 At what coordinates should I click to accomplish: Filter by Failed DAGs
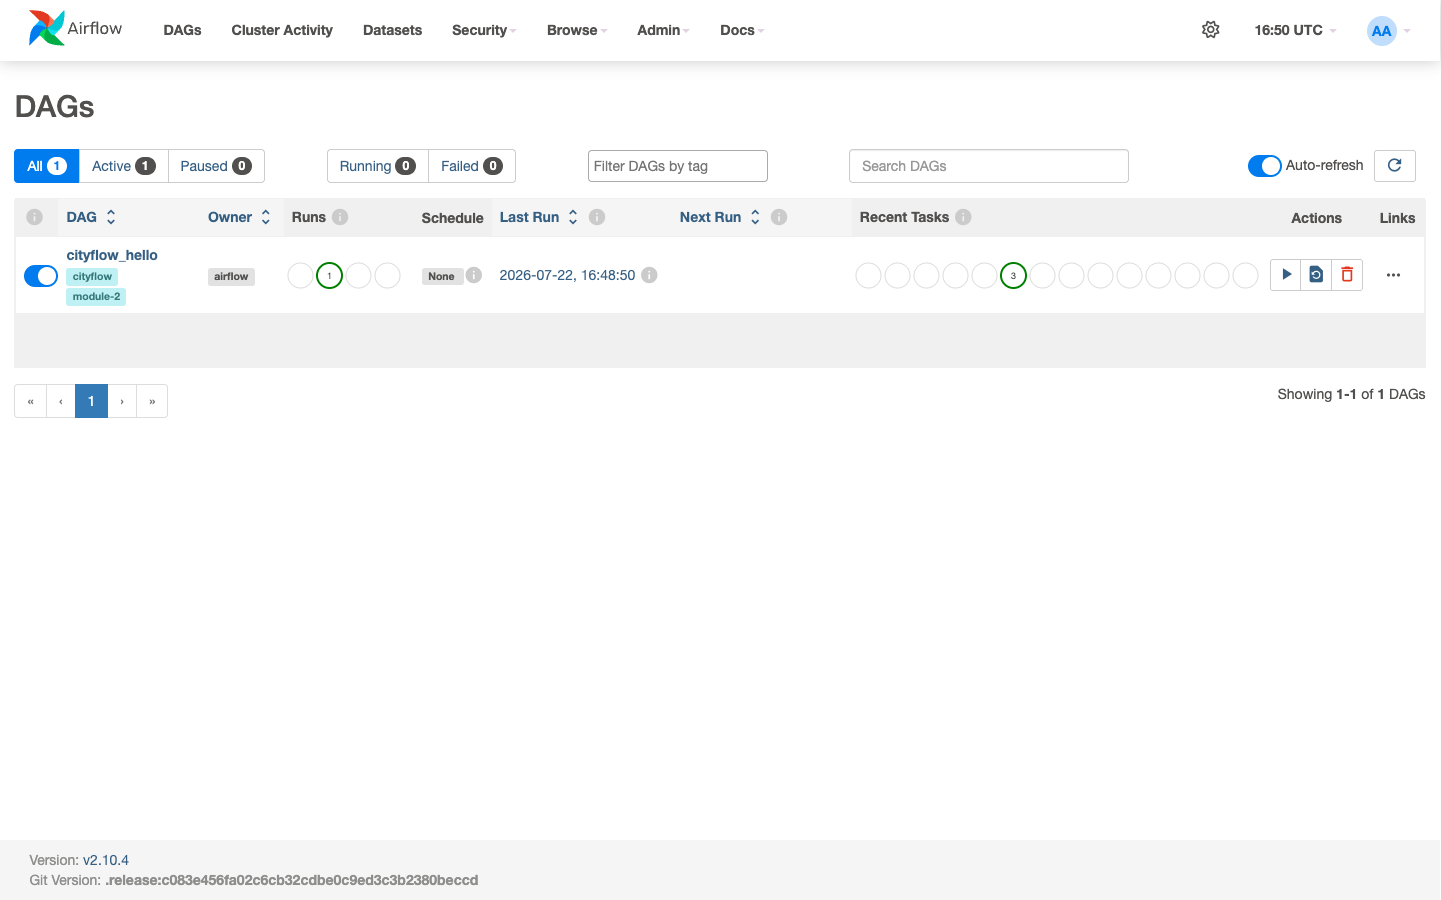tap(471, 166)
